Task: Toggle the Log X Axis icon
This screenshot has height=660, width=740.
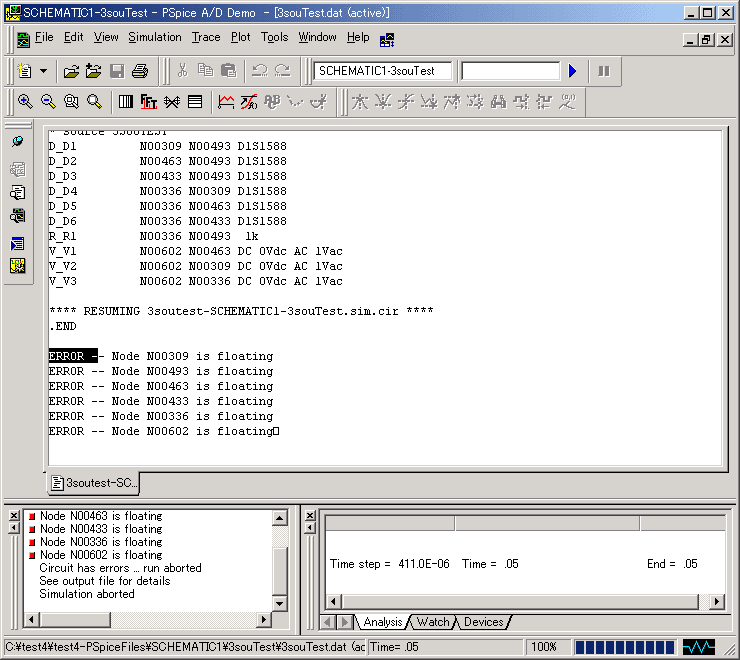Action: point(126,101)
